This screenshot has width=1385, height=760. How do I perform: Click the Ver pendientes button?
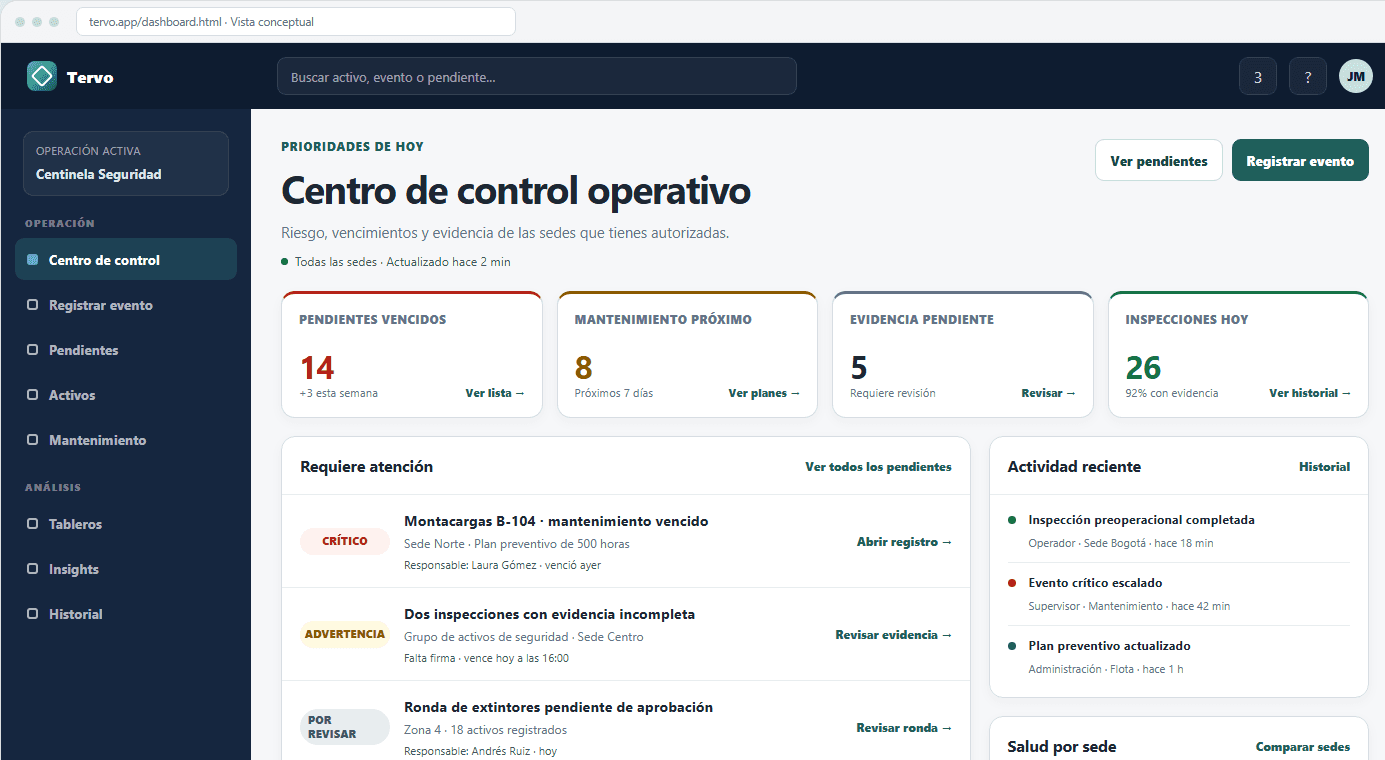[x=1158, y=160]
